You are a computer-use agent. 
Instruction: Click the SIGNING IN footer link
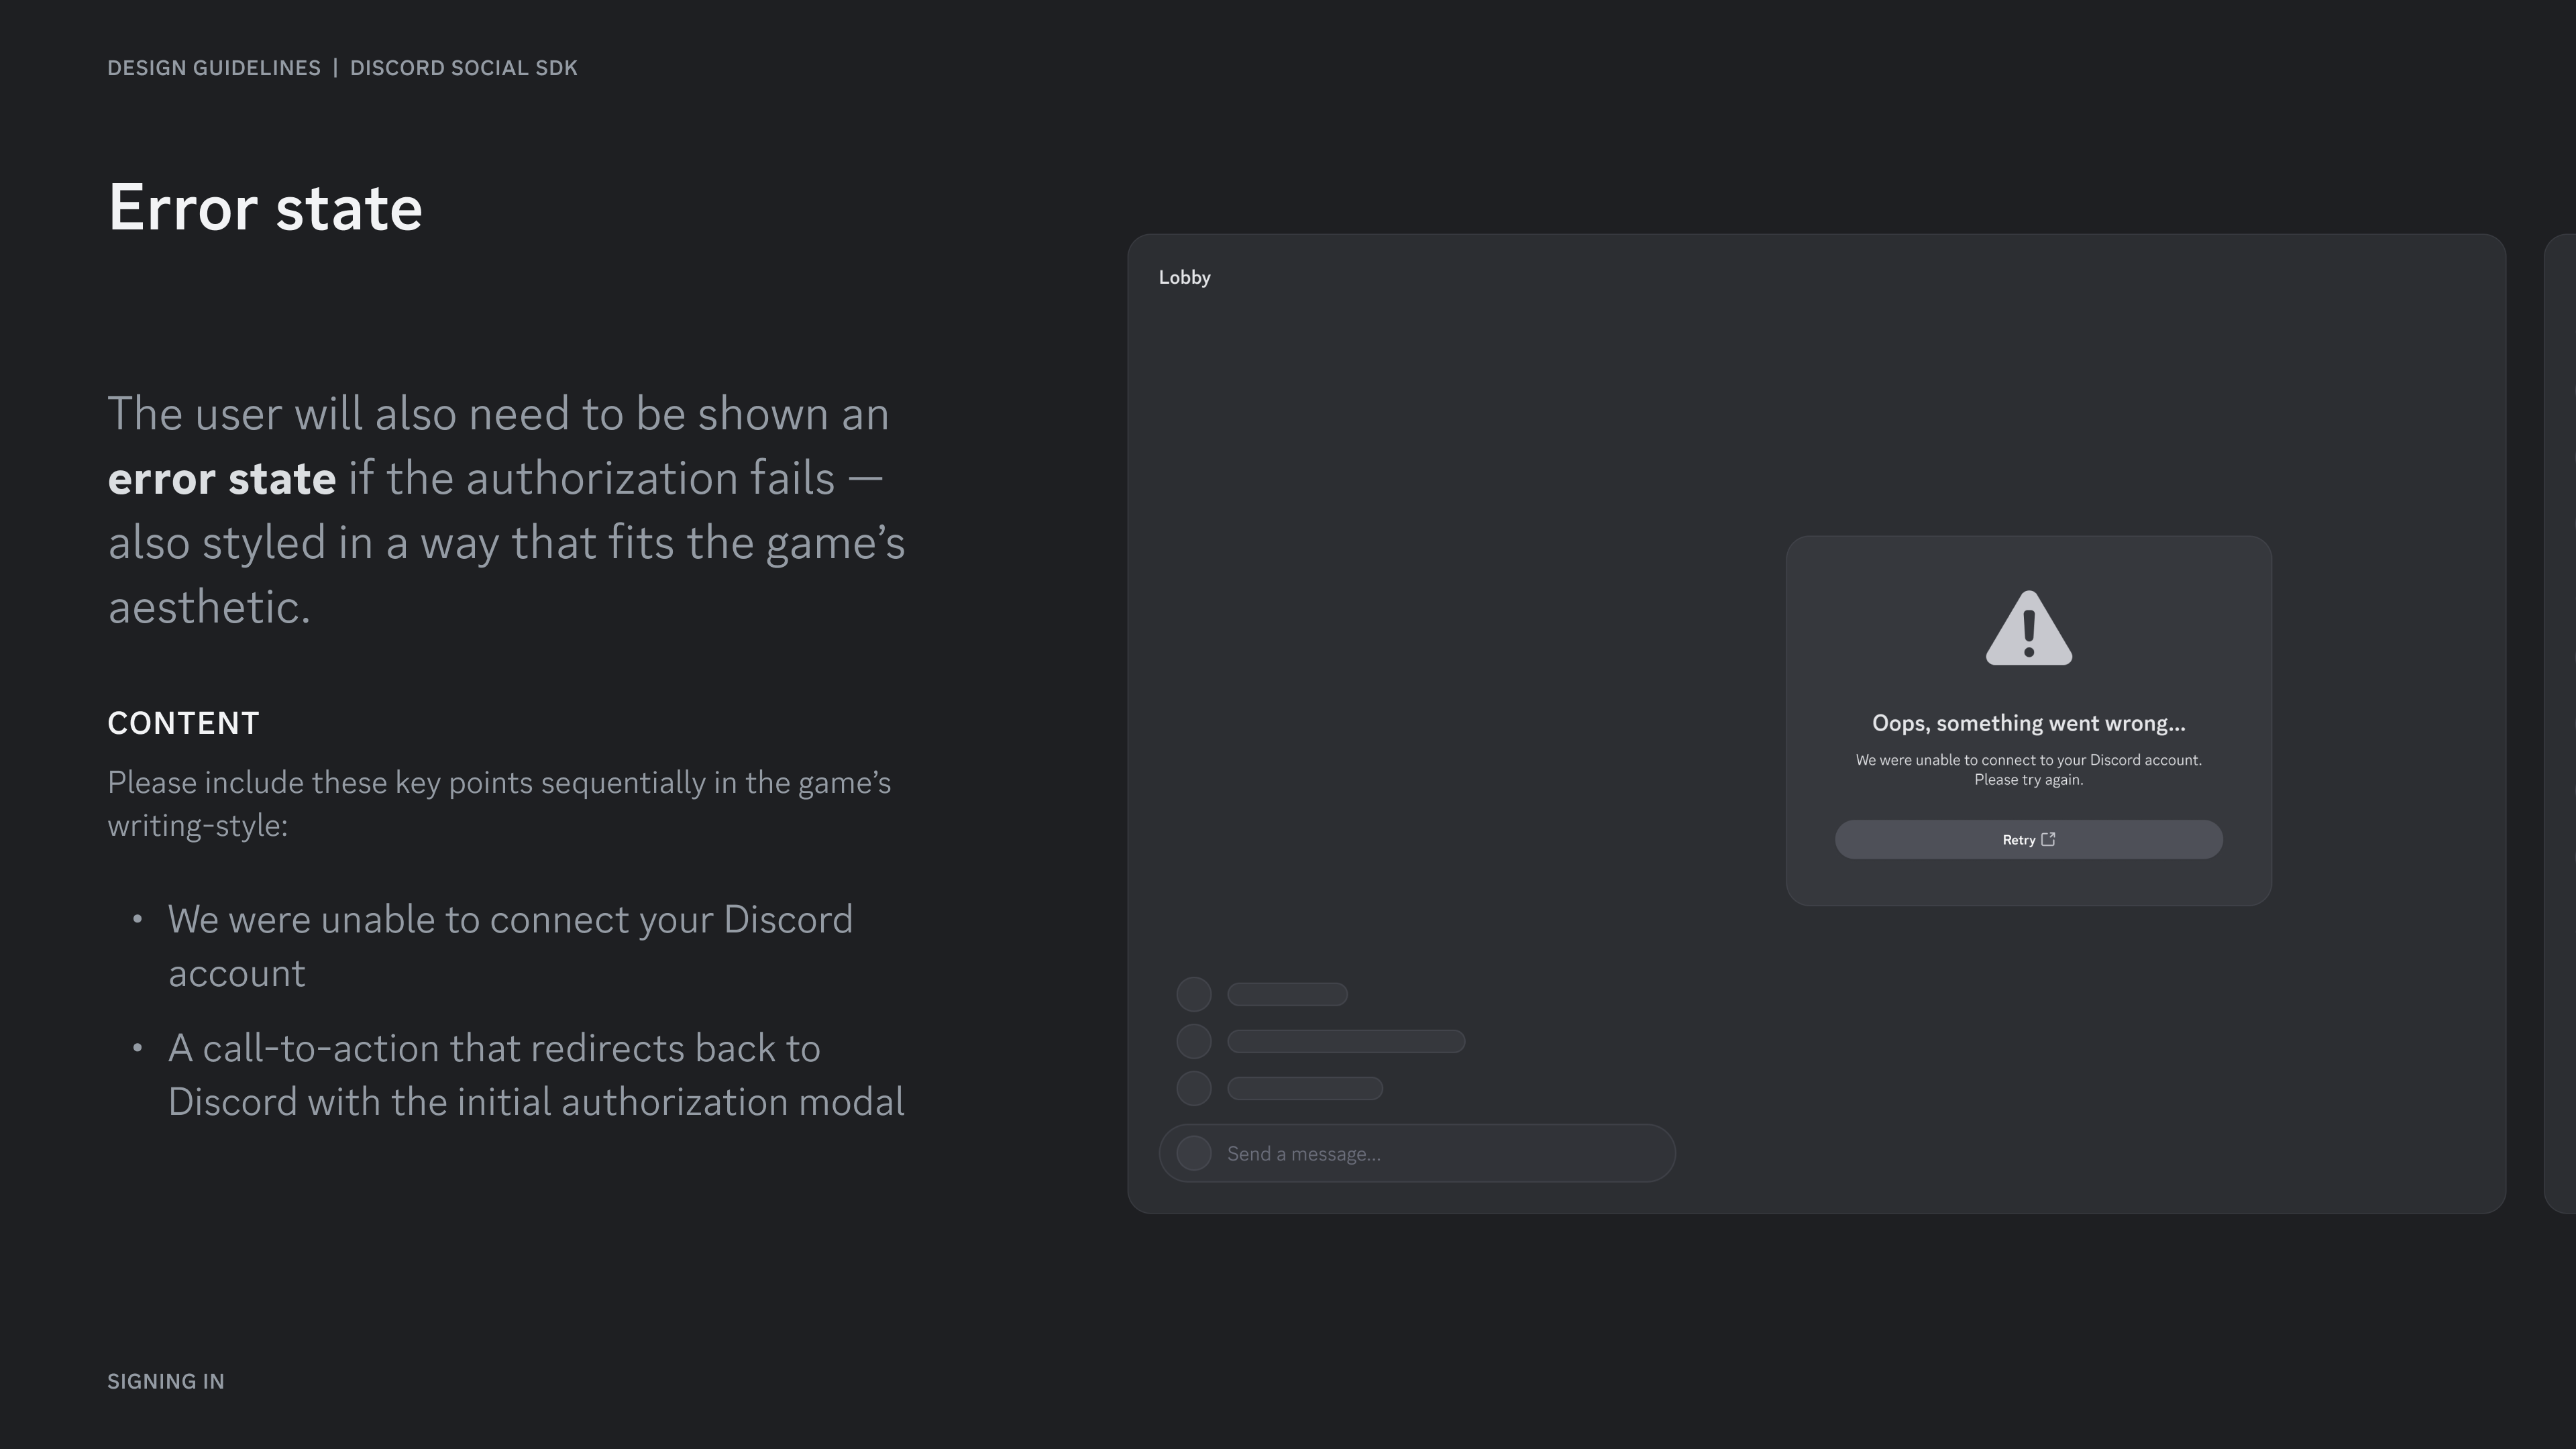[x=166, y=1381]
